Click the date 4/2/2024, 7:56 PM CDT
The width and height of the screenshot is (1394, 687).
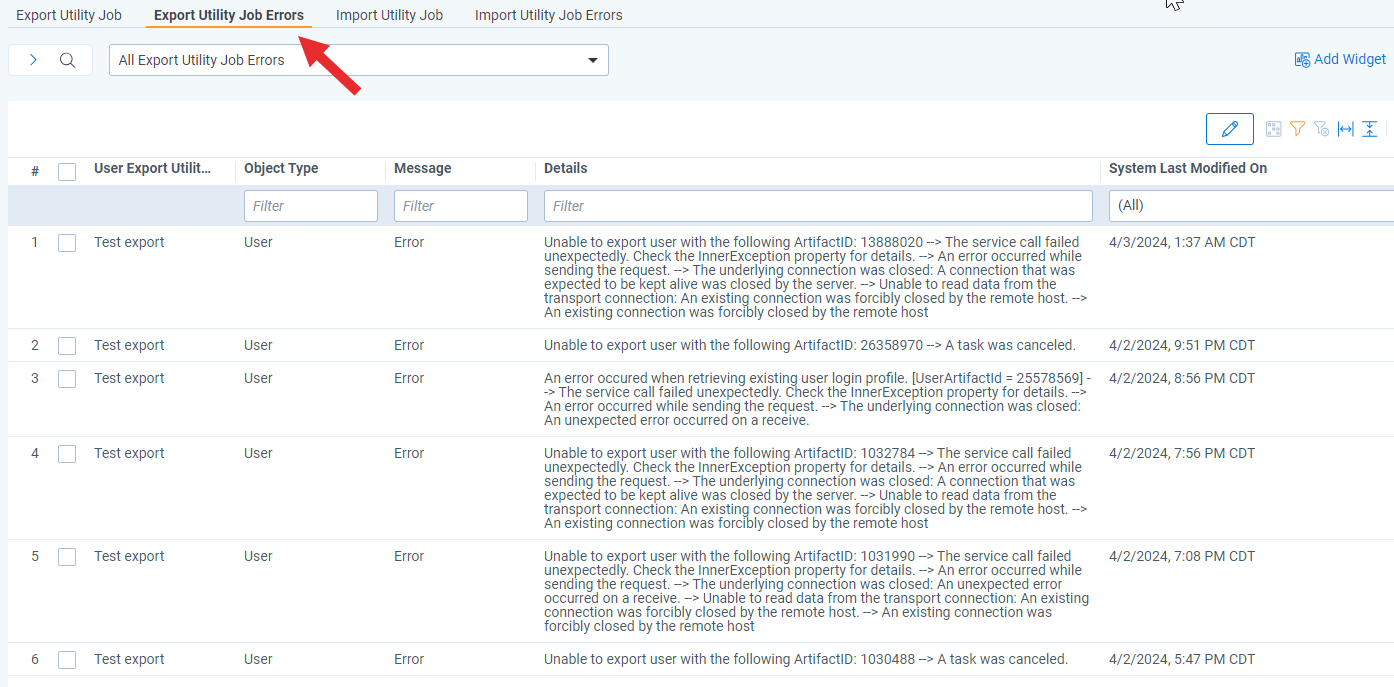1182,453
